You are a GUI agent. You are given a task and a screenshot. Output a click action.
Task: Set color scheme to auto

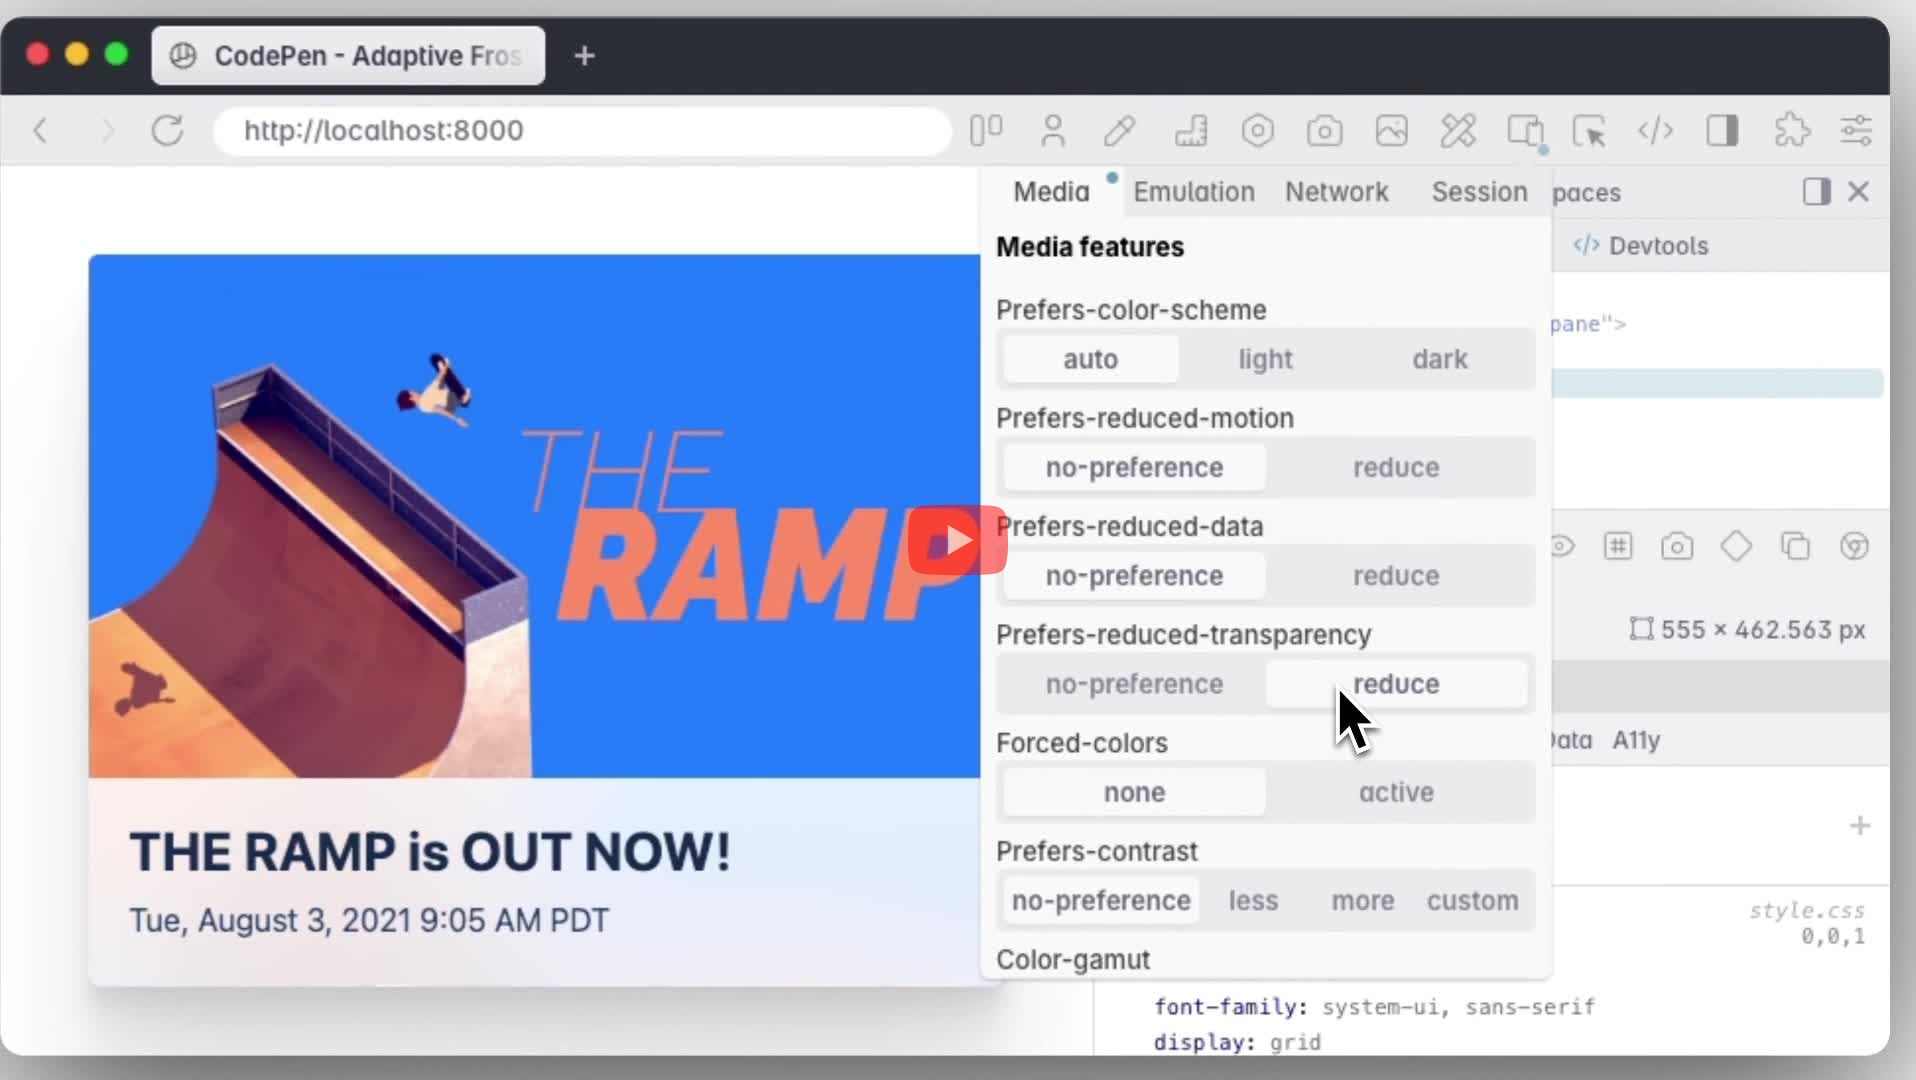pos(1090,359)
